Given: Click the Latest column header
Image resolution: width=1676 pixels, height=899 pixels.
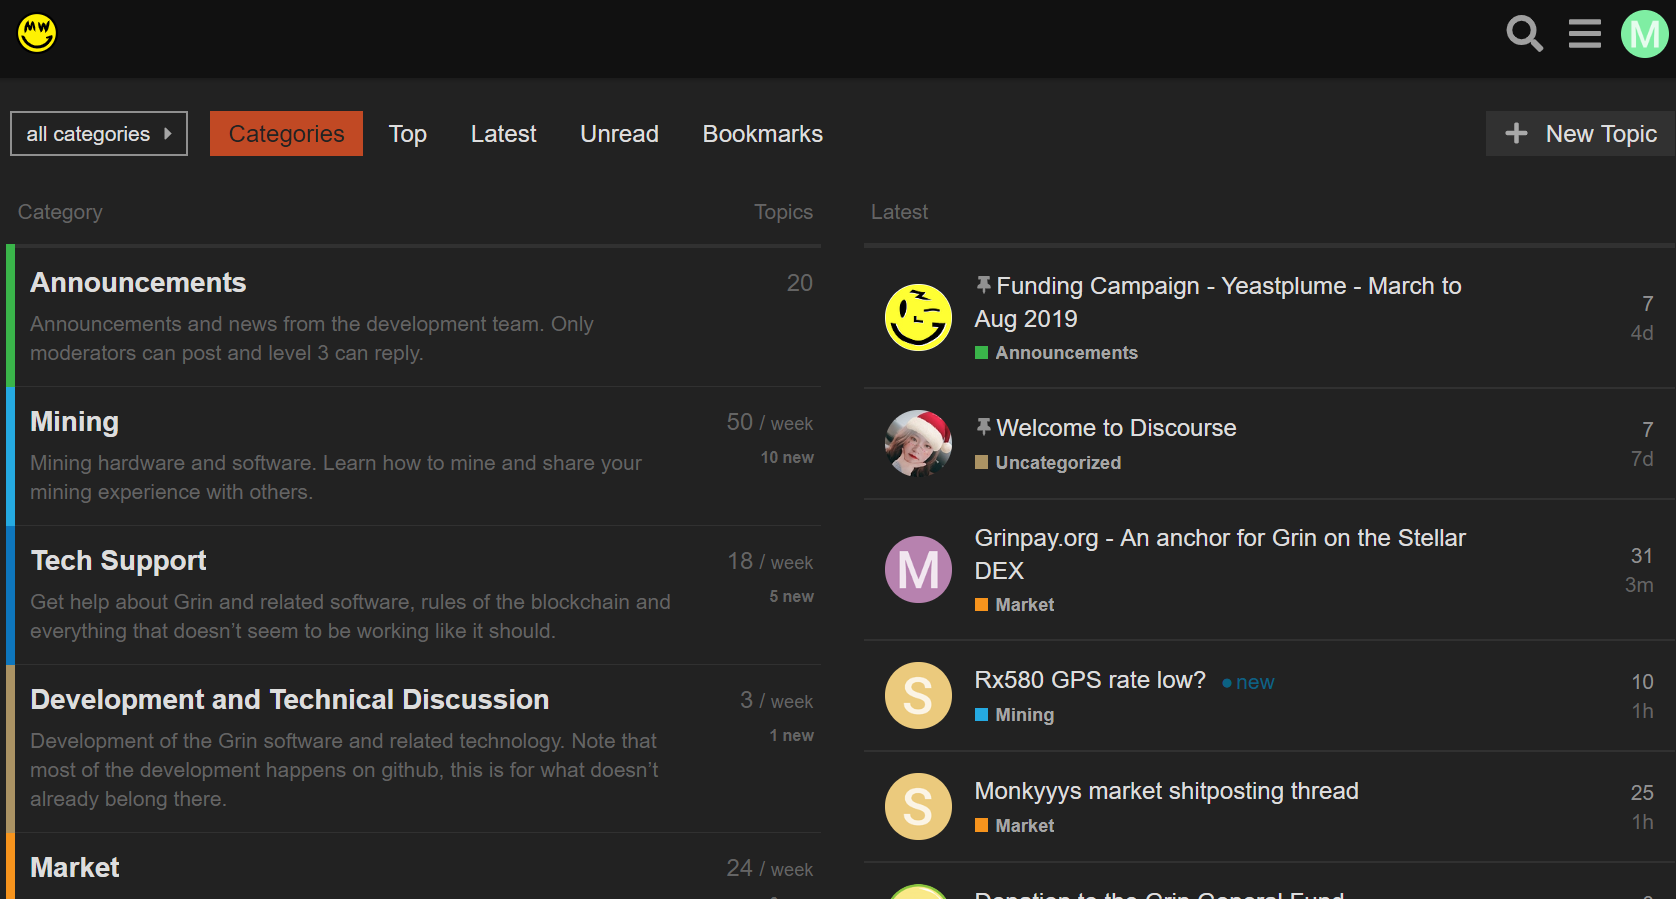Looking at the screenshot, I should tap(899, 212).
